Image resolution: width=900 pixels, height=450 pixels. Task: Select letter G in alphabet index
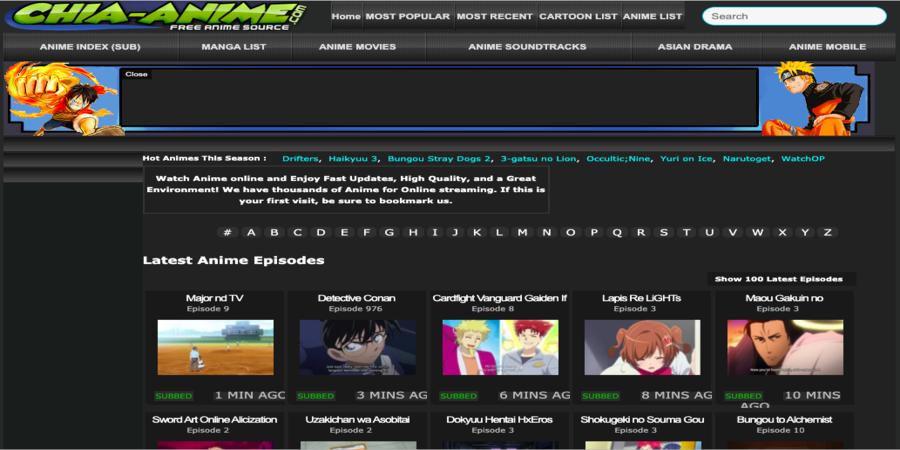coord(389,232)
